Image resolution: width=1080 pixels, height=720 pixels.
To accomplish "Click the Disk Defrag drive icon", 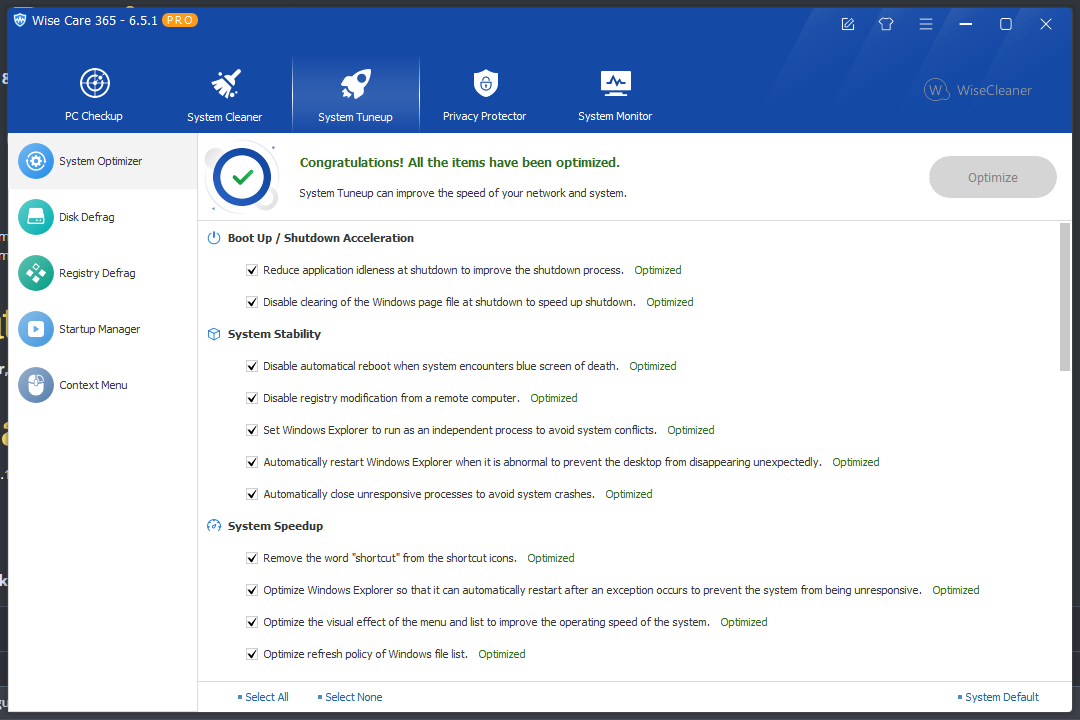I will pos(36,217).
